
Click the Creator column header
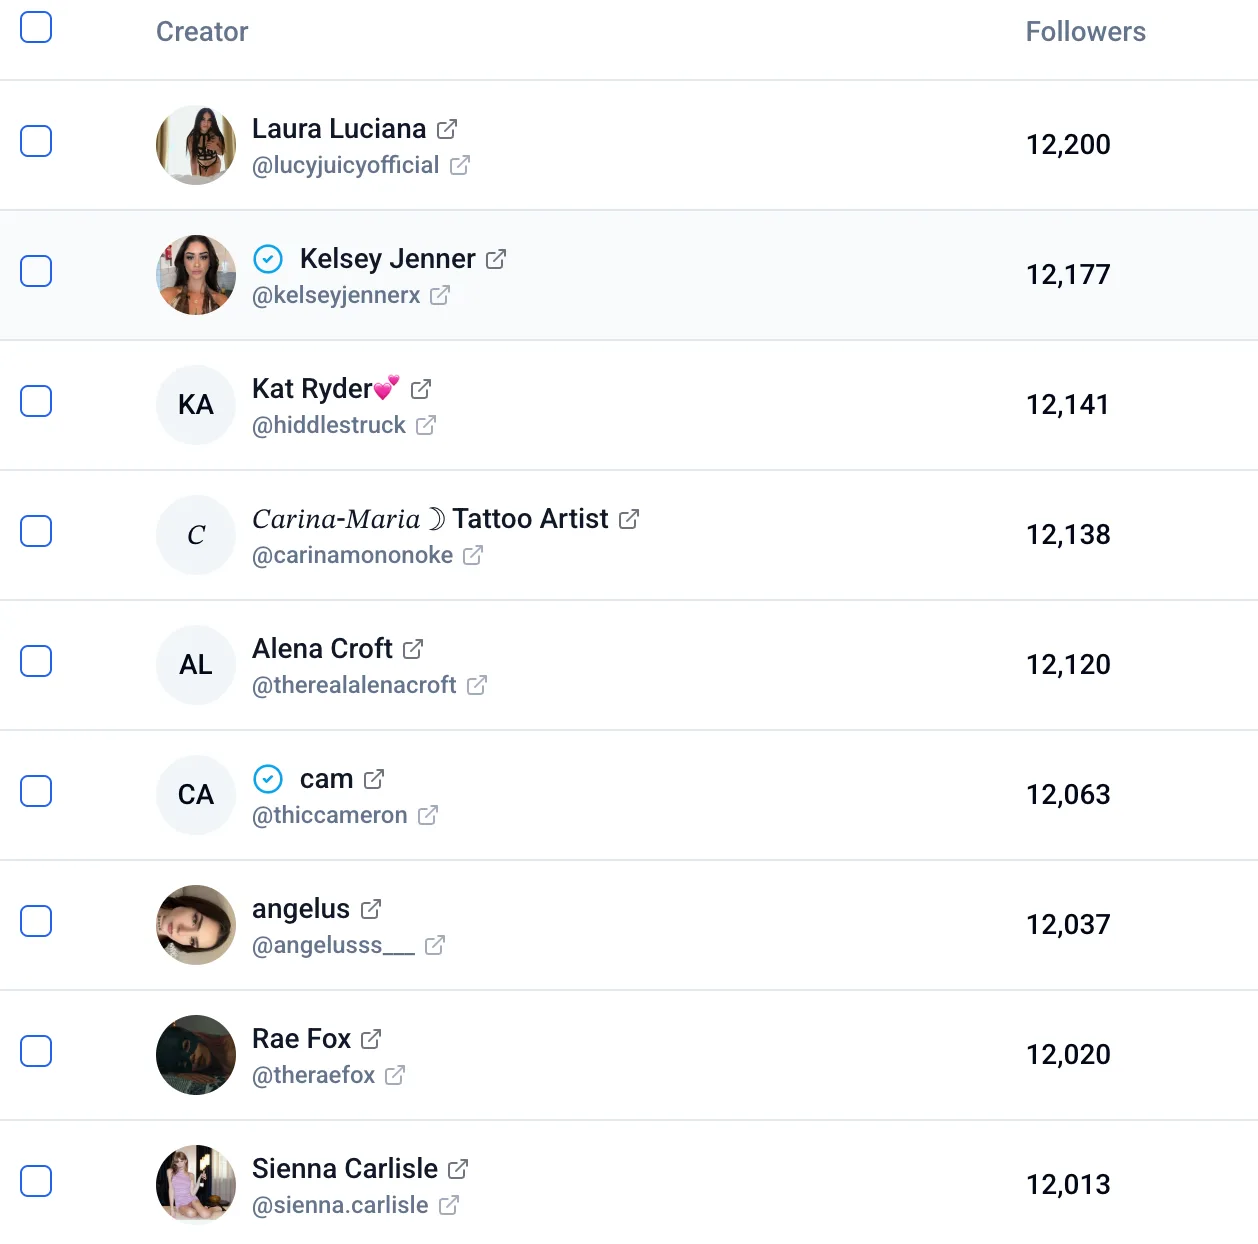202,32
